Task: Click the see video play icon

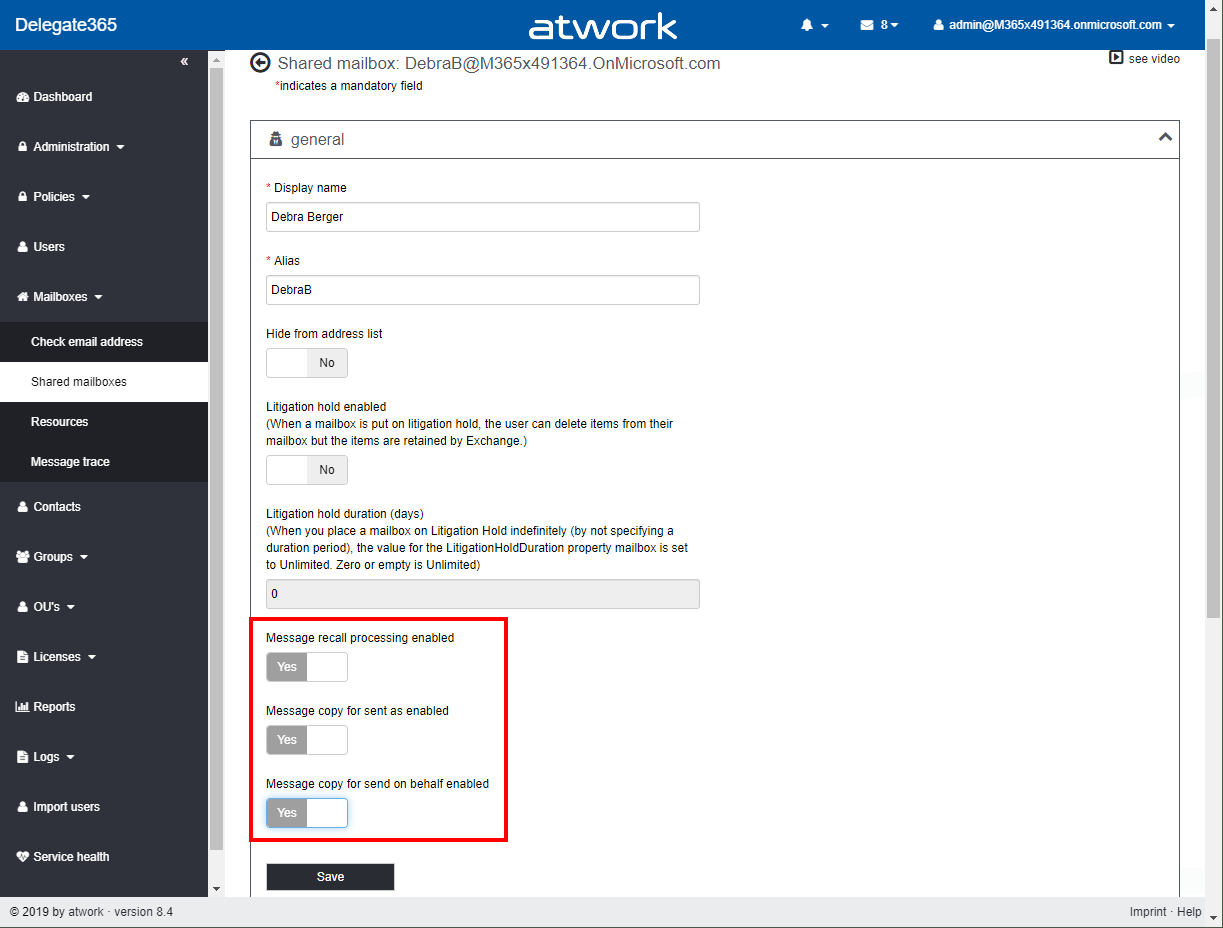Action: point(1116,58)
